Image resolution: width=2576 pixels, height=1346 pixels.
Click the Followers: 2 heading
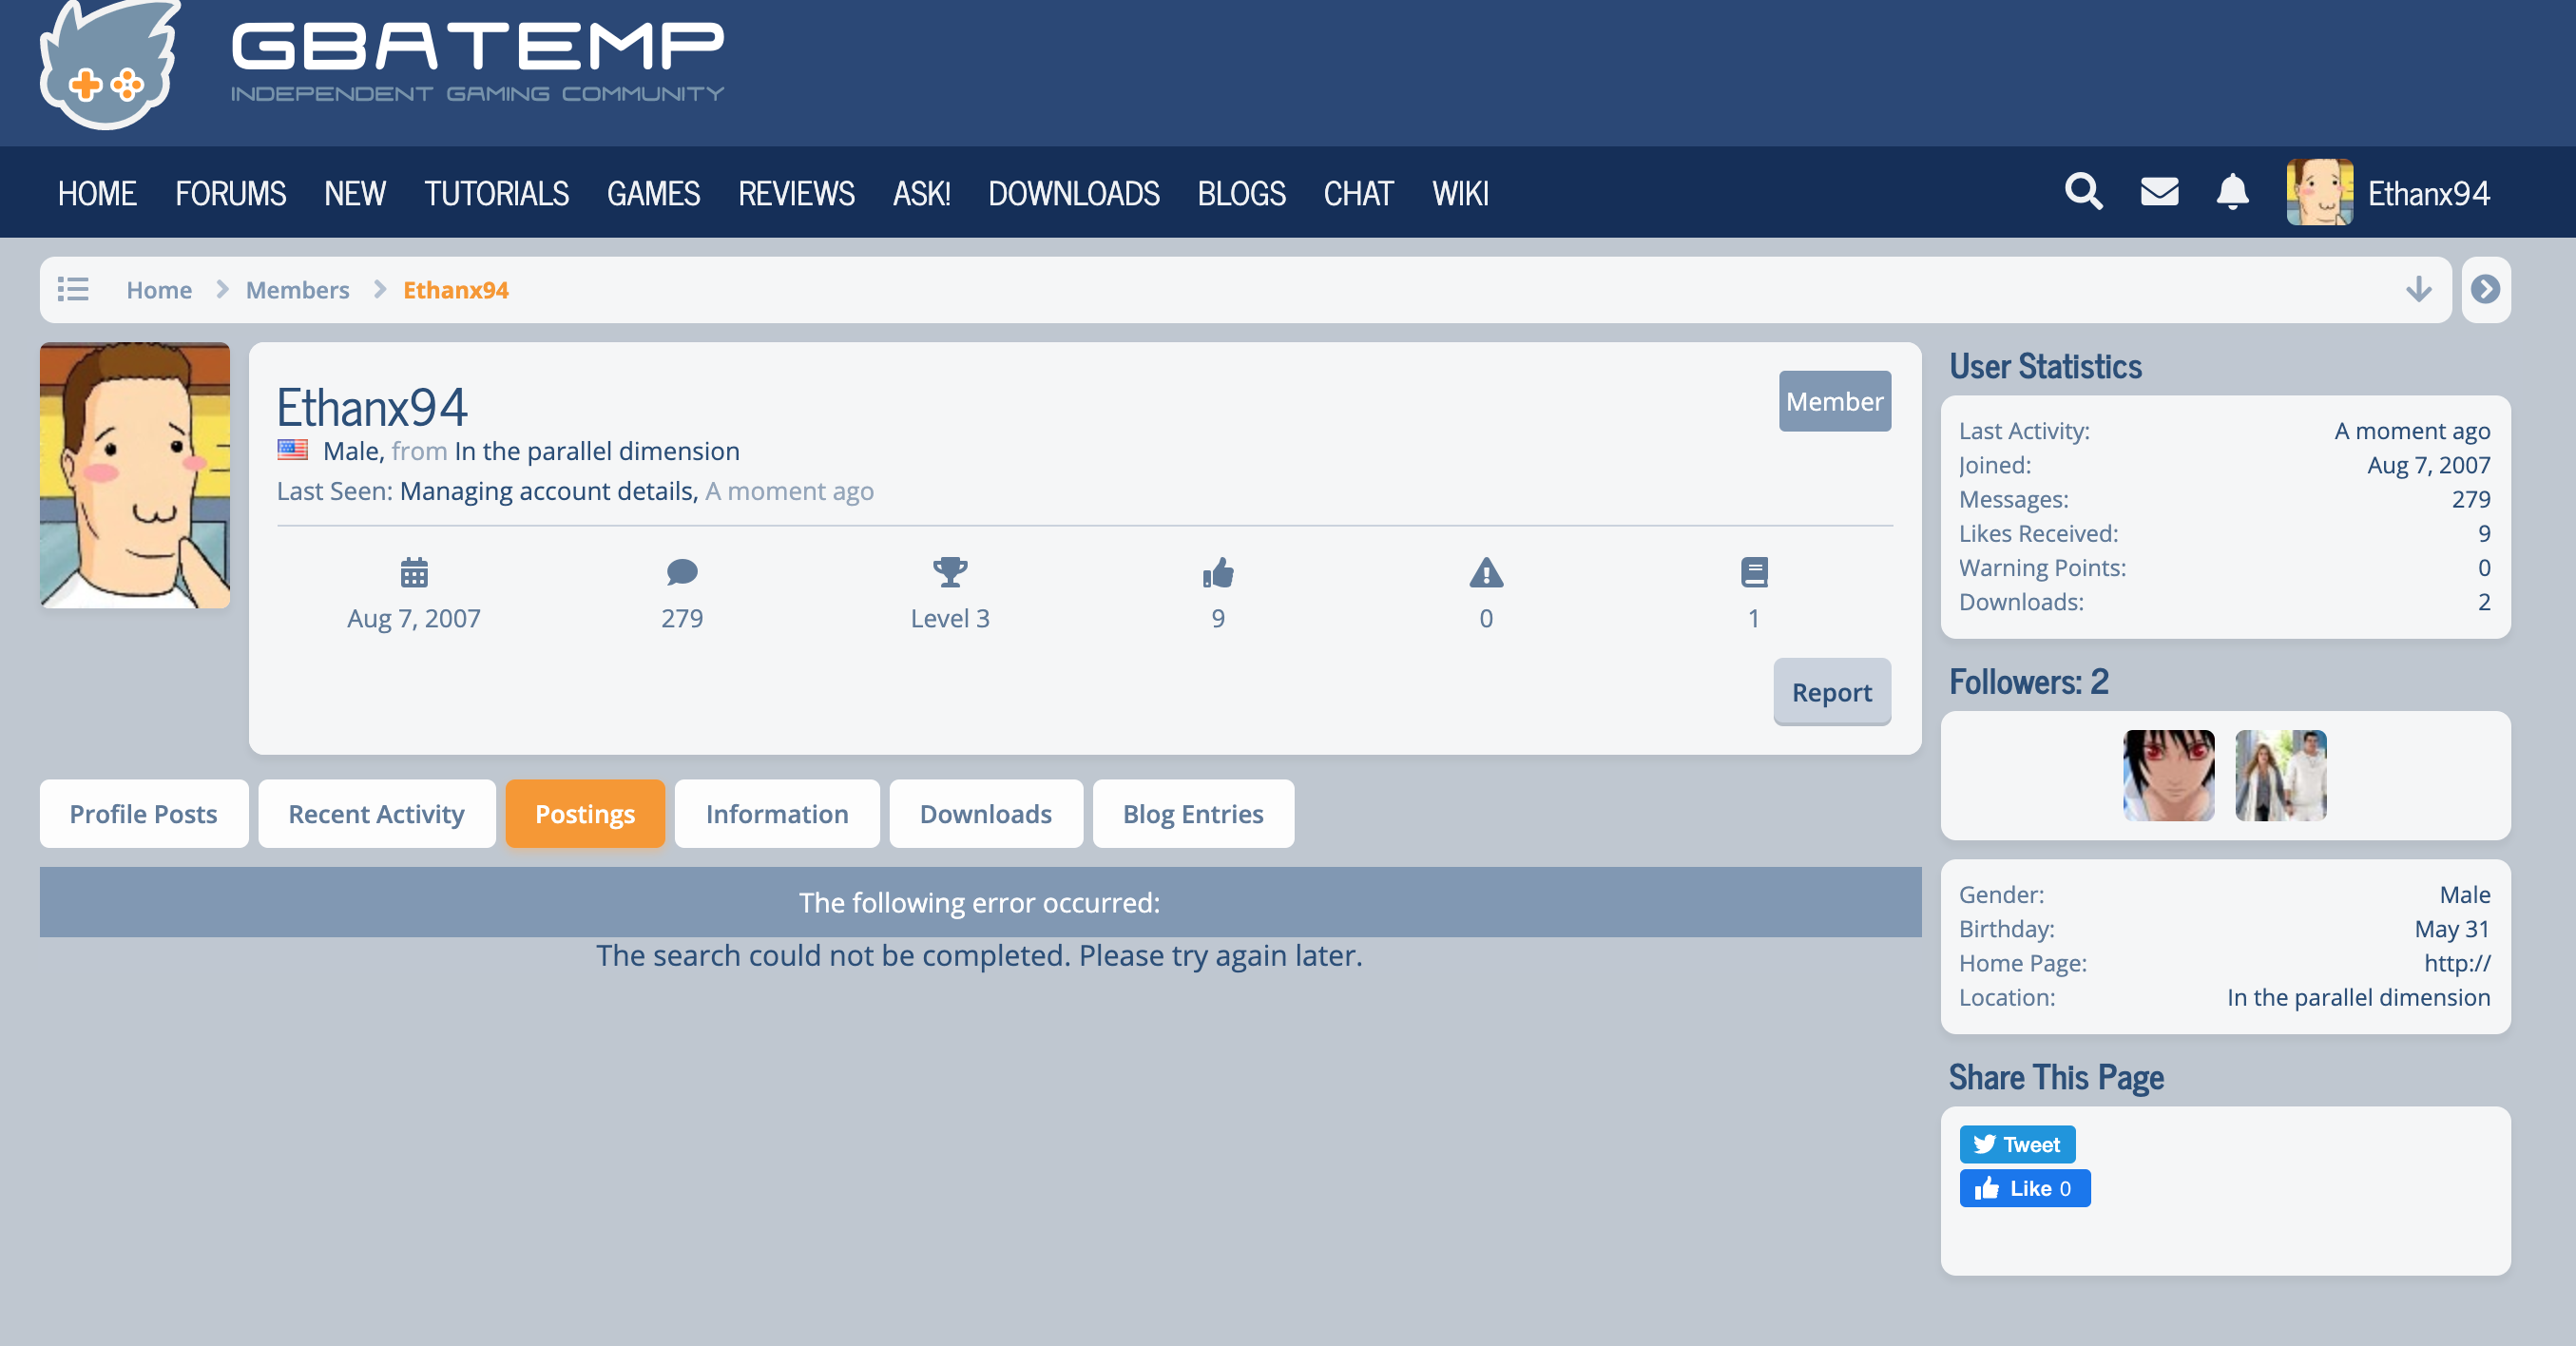click(2029, 682)
